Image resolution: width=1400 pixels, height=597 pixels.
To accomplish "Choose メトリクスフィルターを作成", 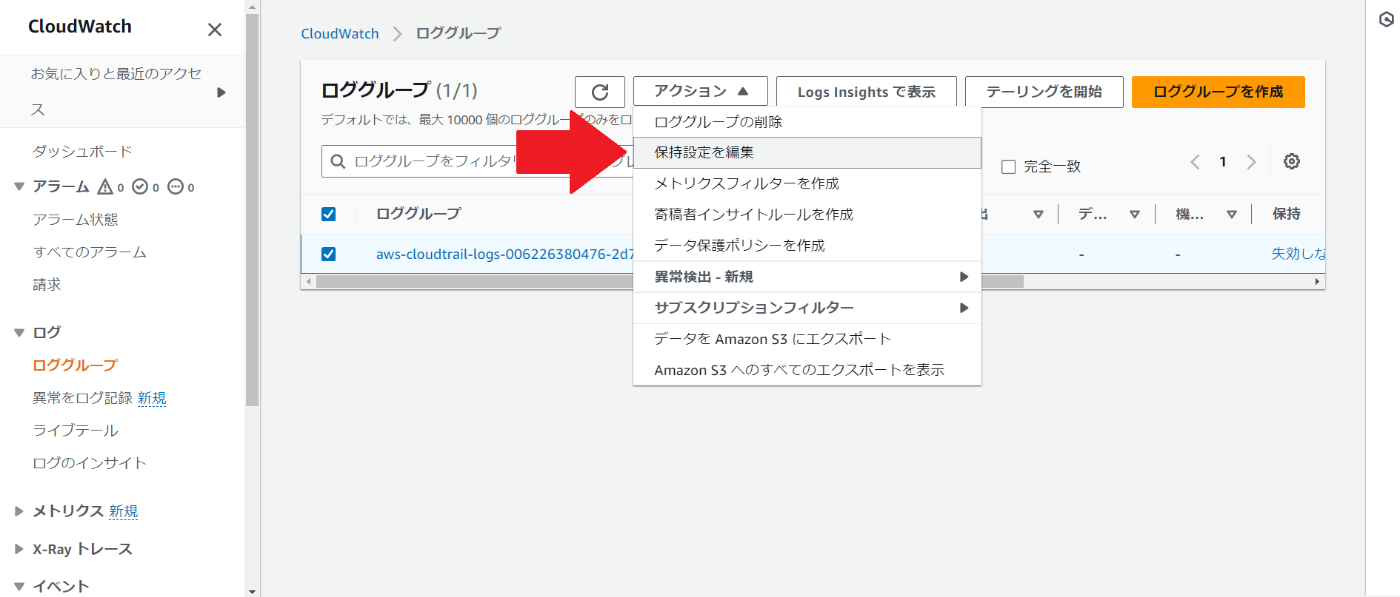I will 807,184.
